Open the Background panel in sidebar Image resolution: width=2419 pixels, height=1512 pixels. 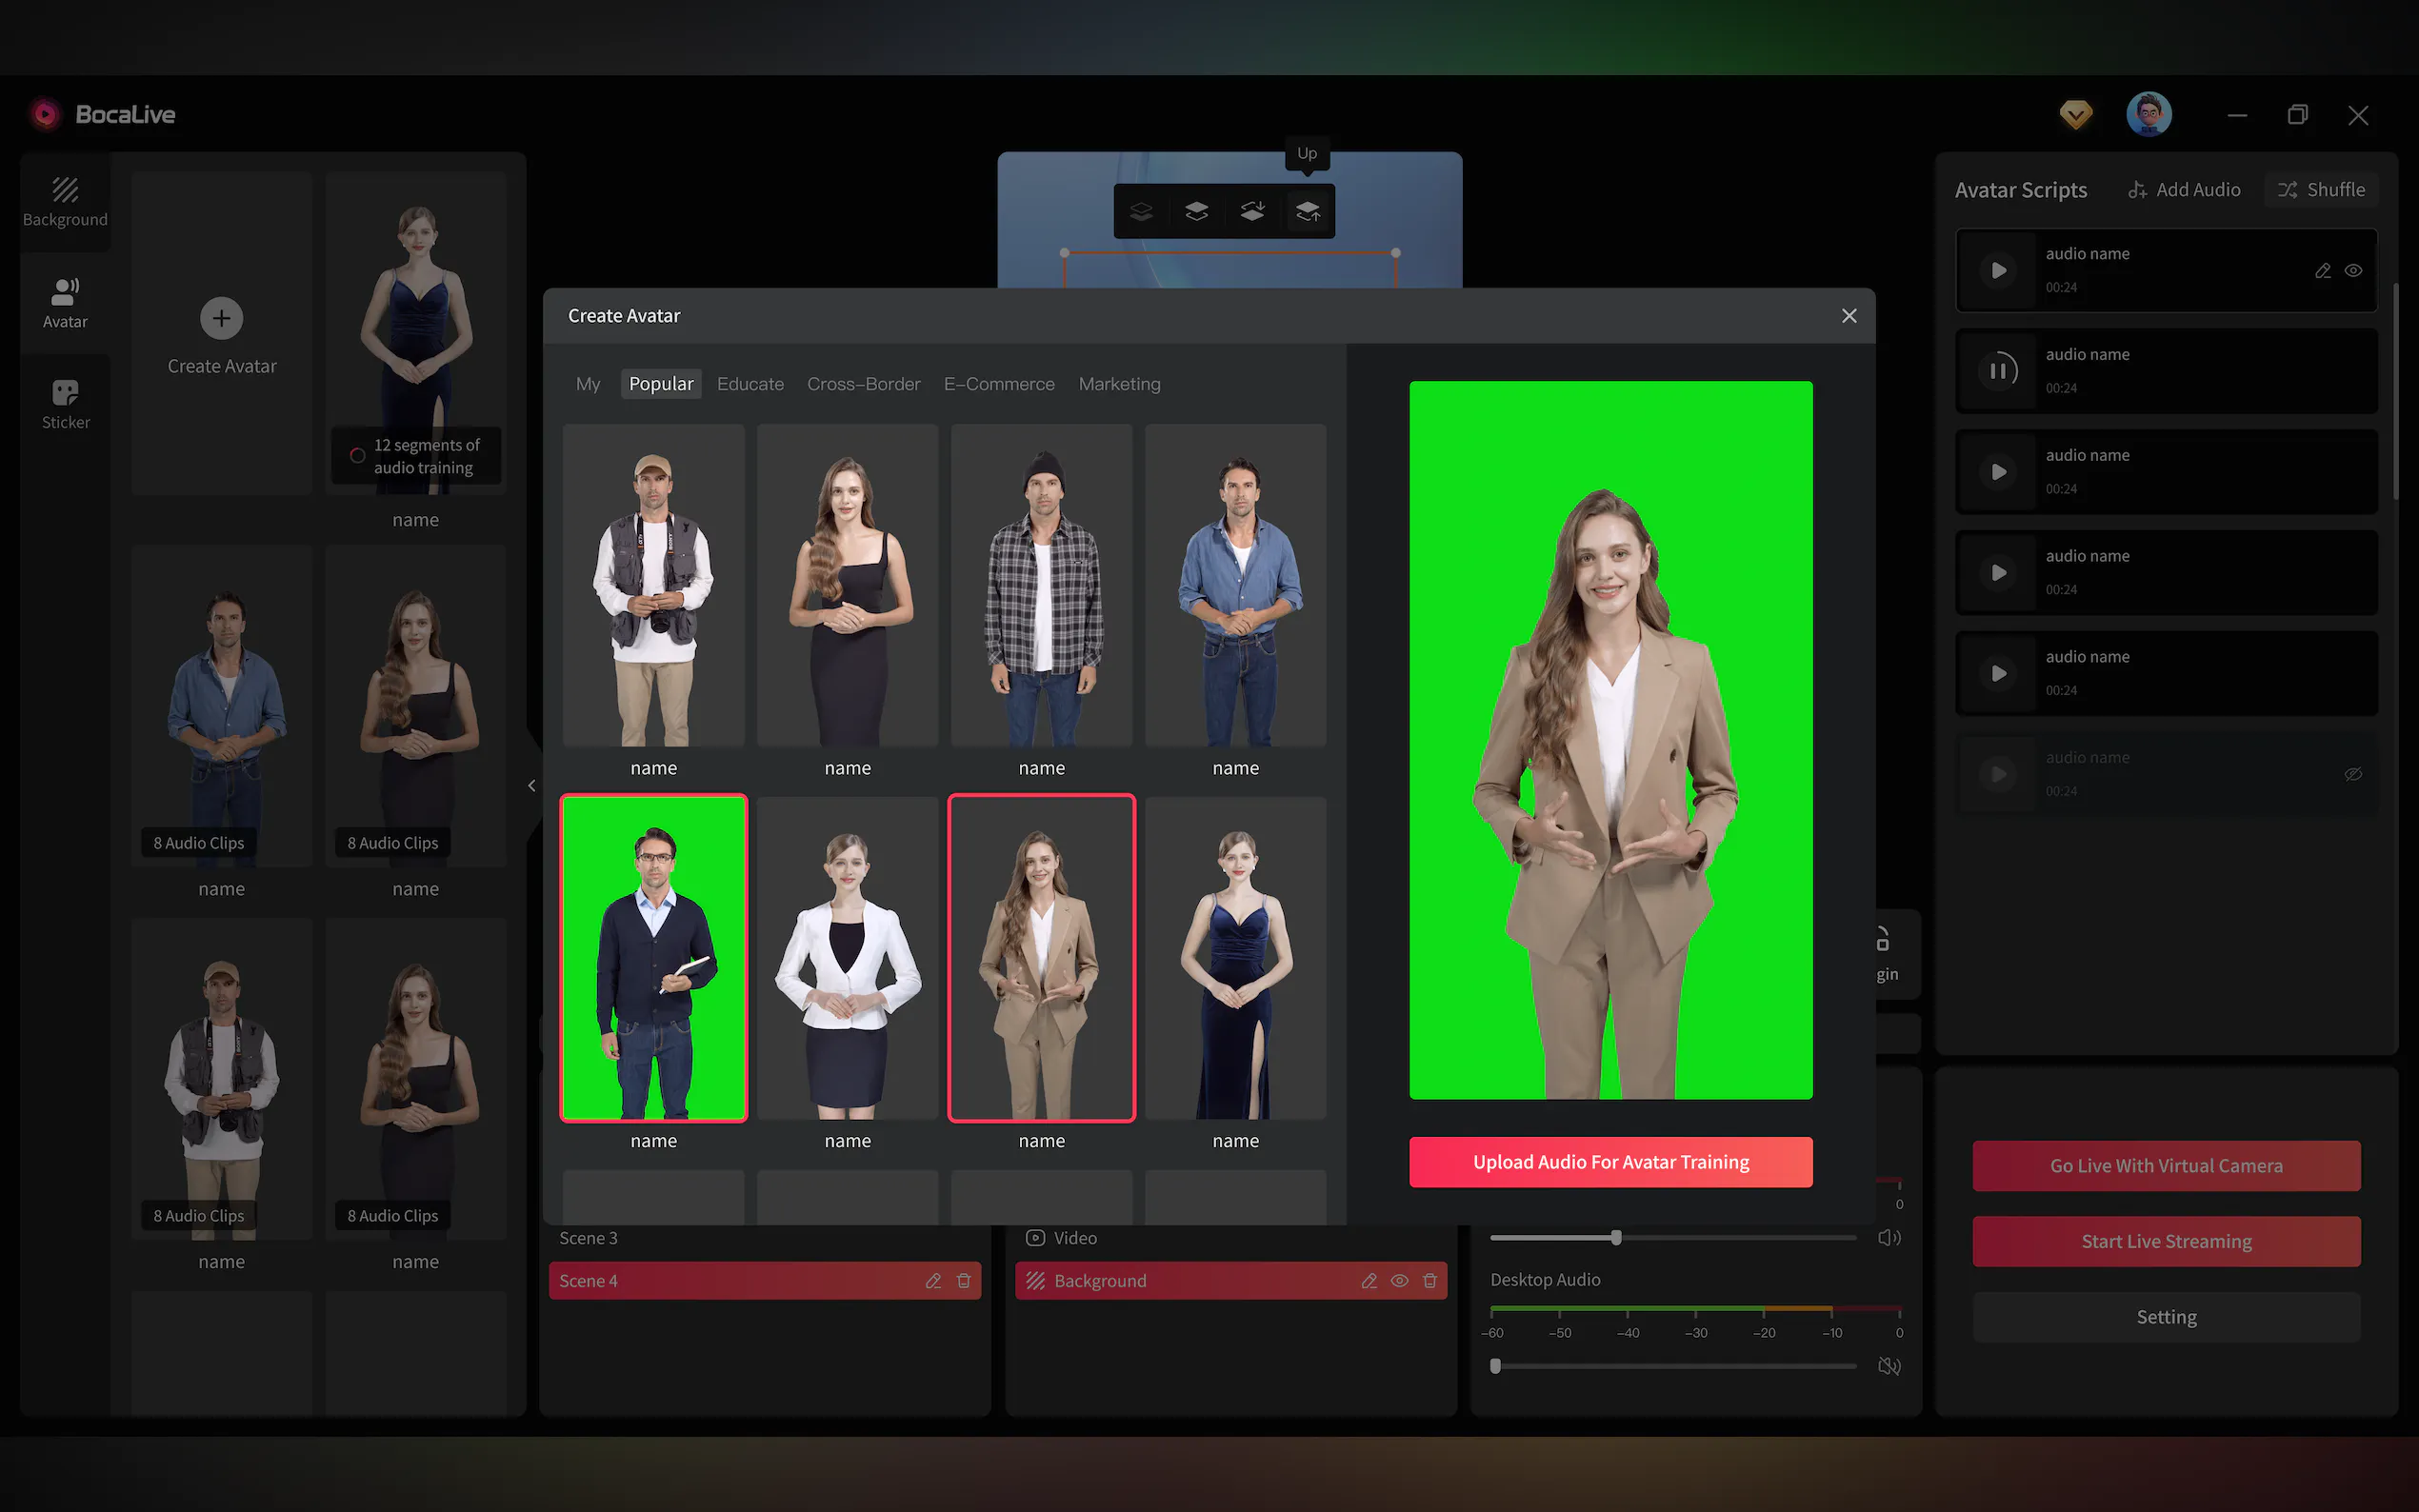pos(65,200)
